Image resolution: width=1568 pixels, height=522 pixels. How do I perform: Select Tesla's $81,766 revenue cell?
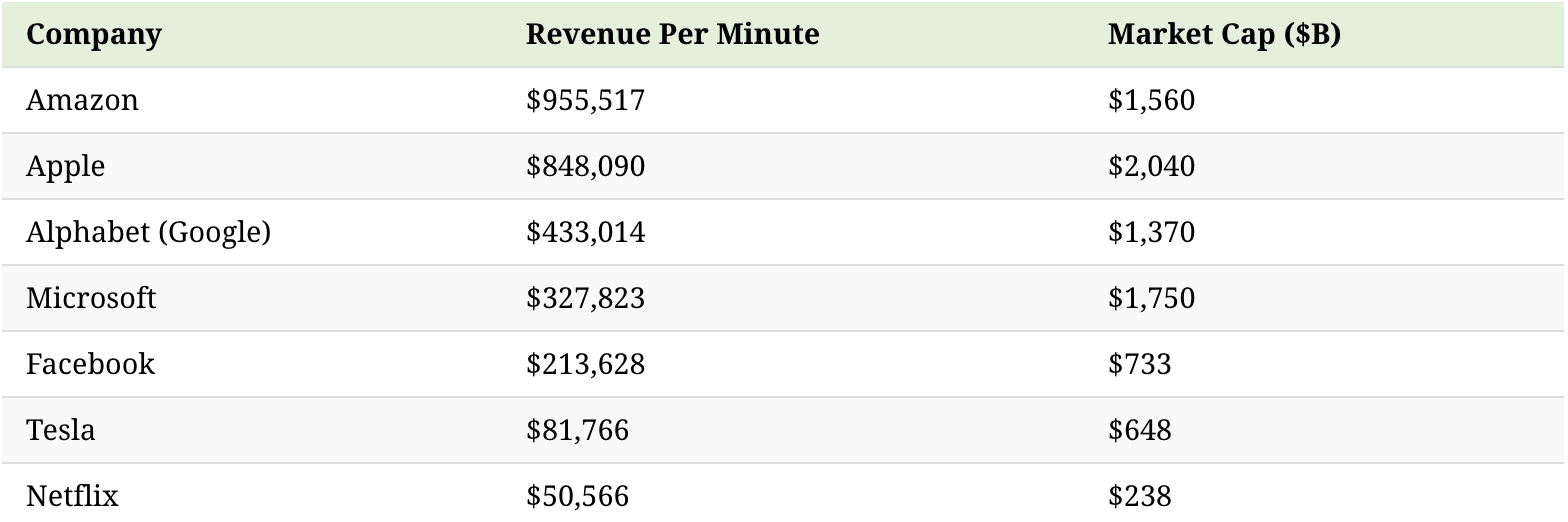pos(577,430)
